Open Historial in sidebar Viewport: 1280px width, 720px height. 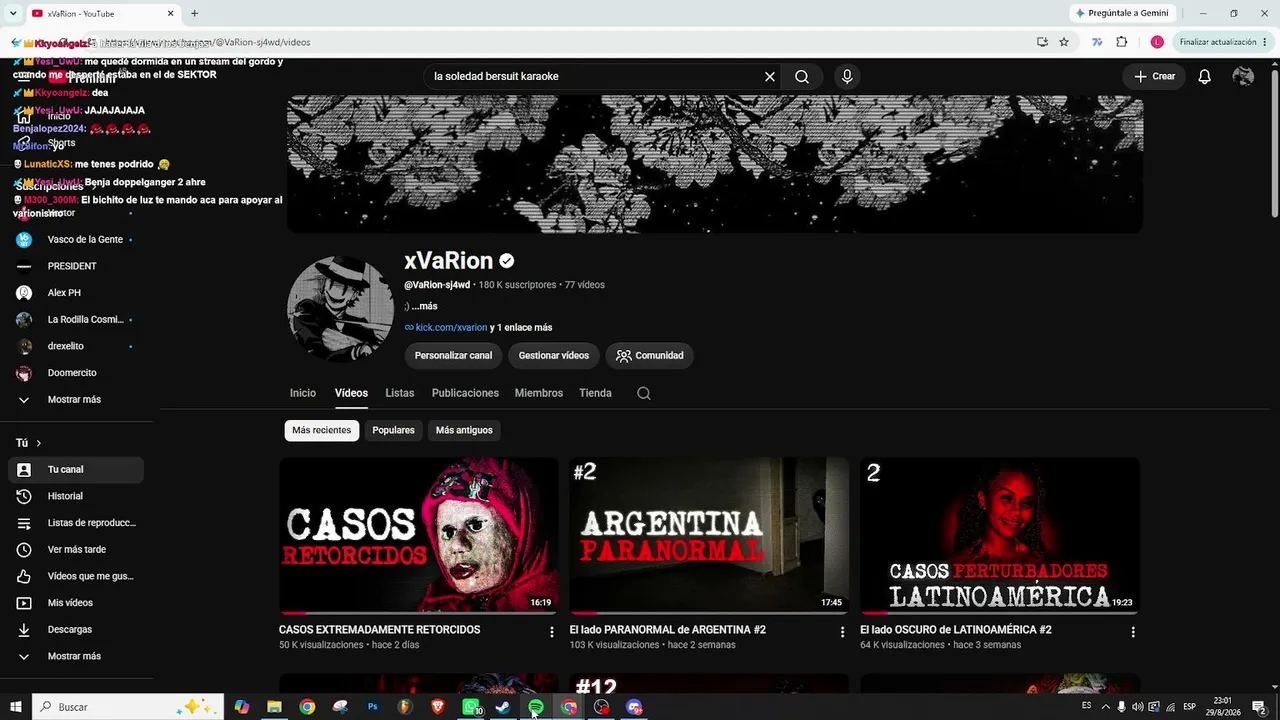pos(75,496)
